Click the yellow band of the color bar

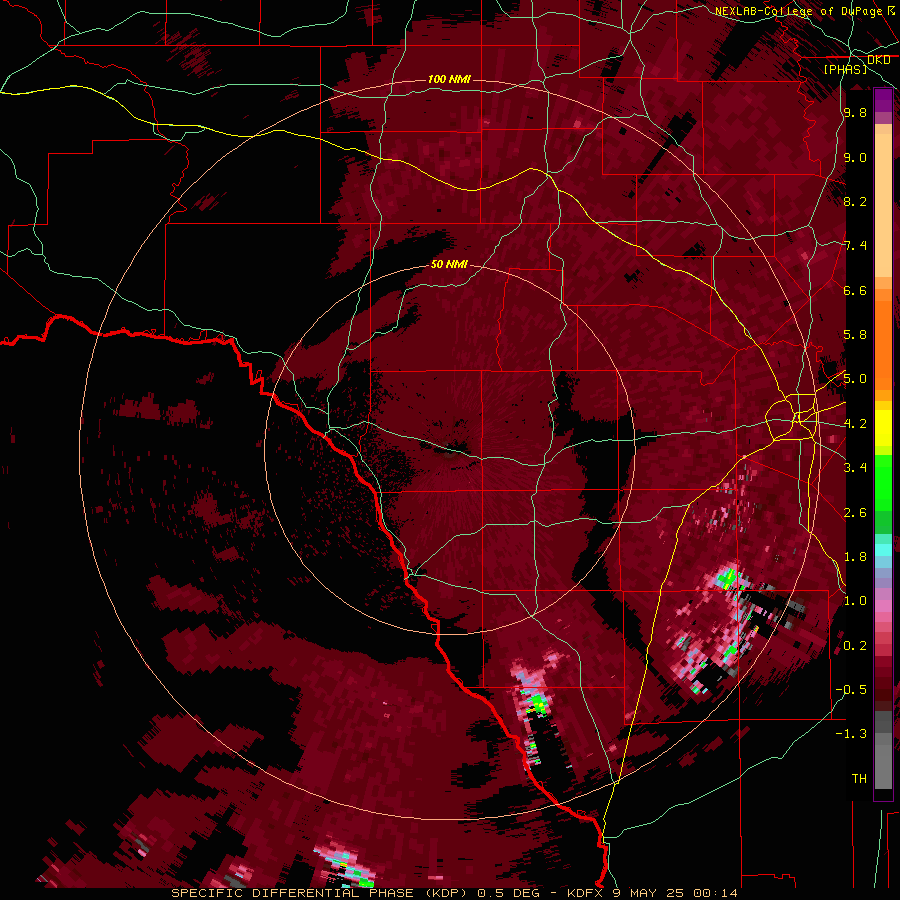pos(883,428)
